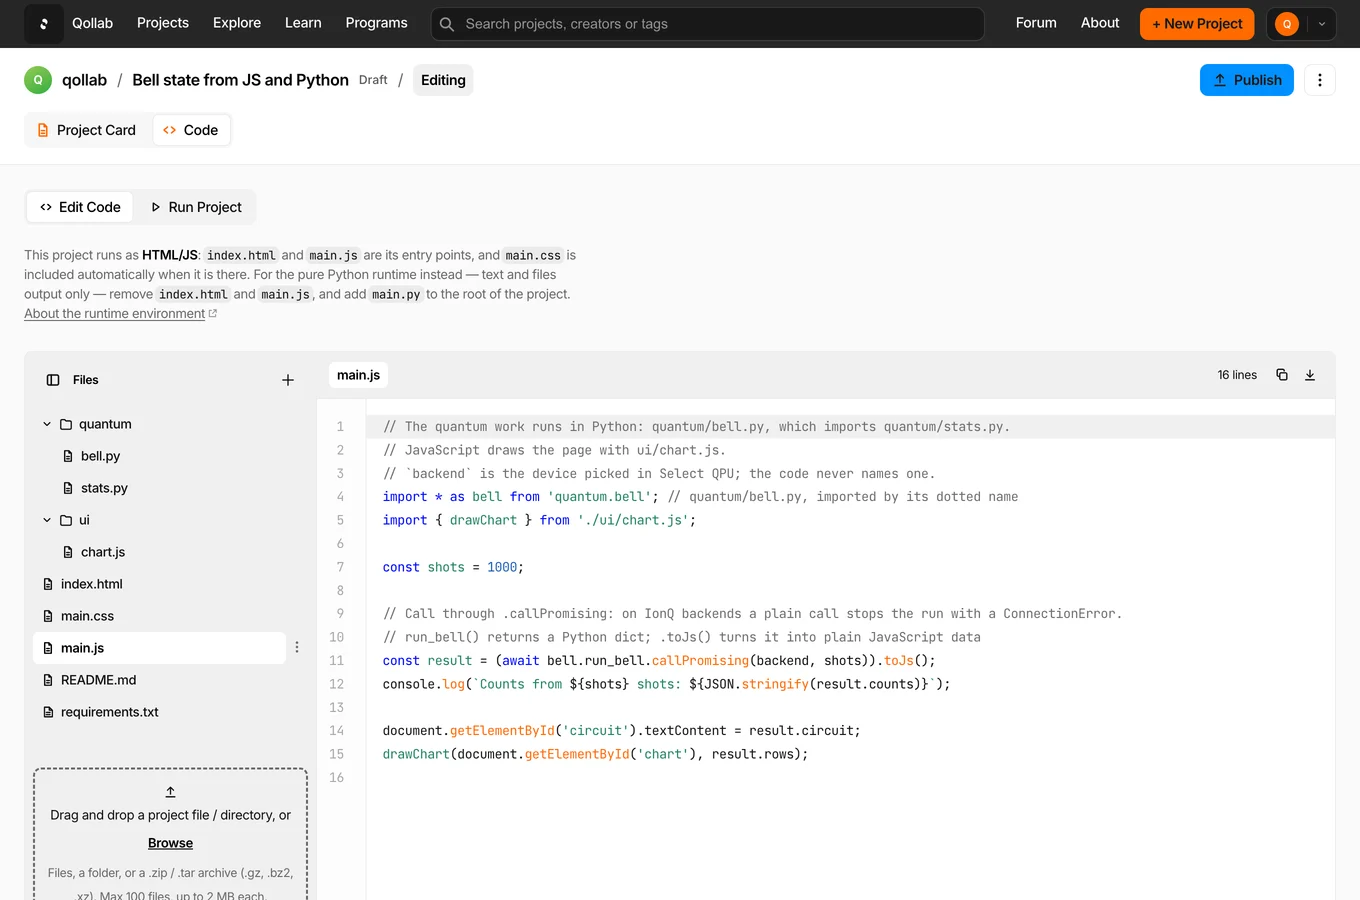Open the Projects menu
This screenshot has height=900, width=1360.
163,23
